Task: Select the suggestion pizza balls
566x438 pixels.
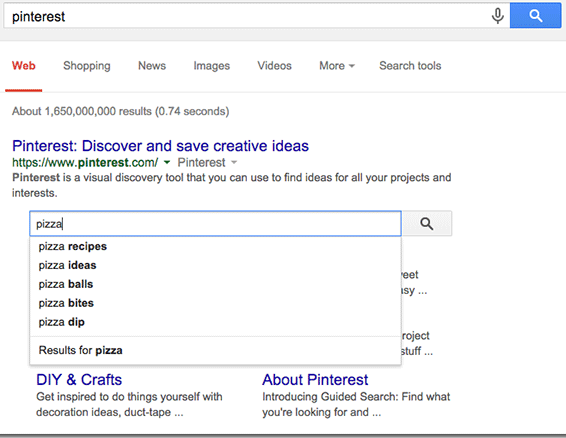Action: pos(215,284)
